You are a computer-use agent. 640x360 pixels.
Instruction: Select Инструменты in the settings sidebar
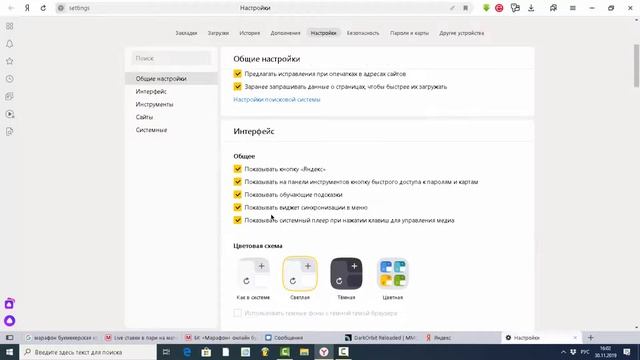click(171, 104)
